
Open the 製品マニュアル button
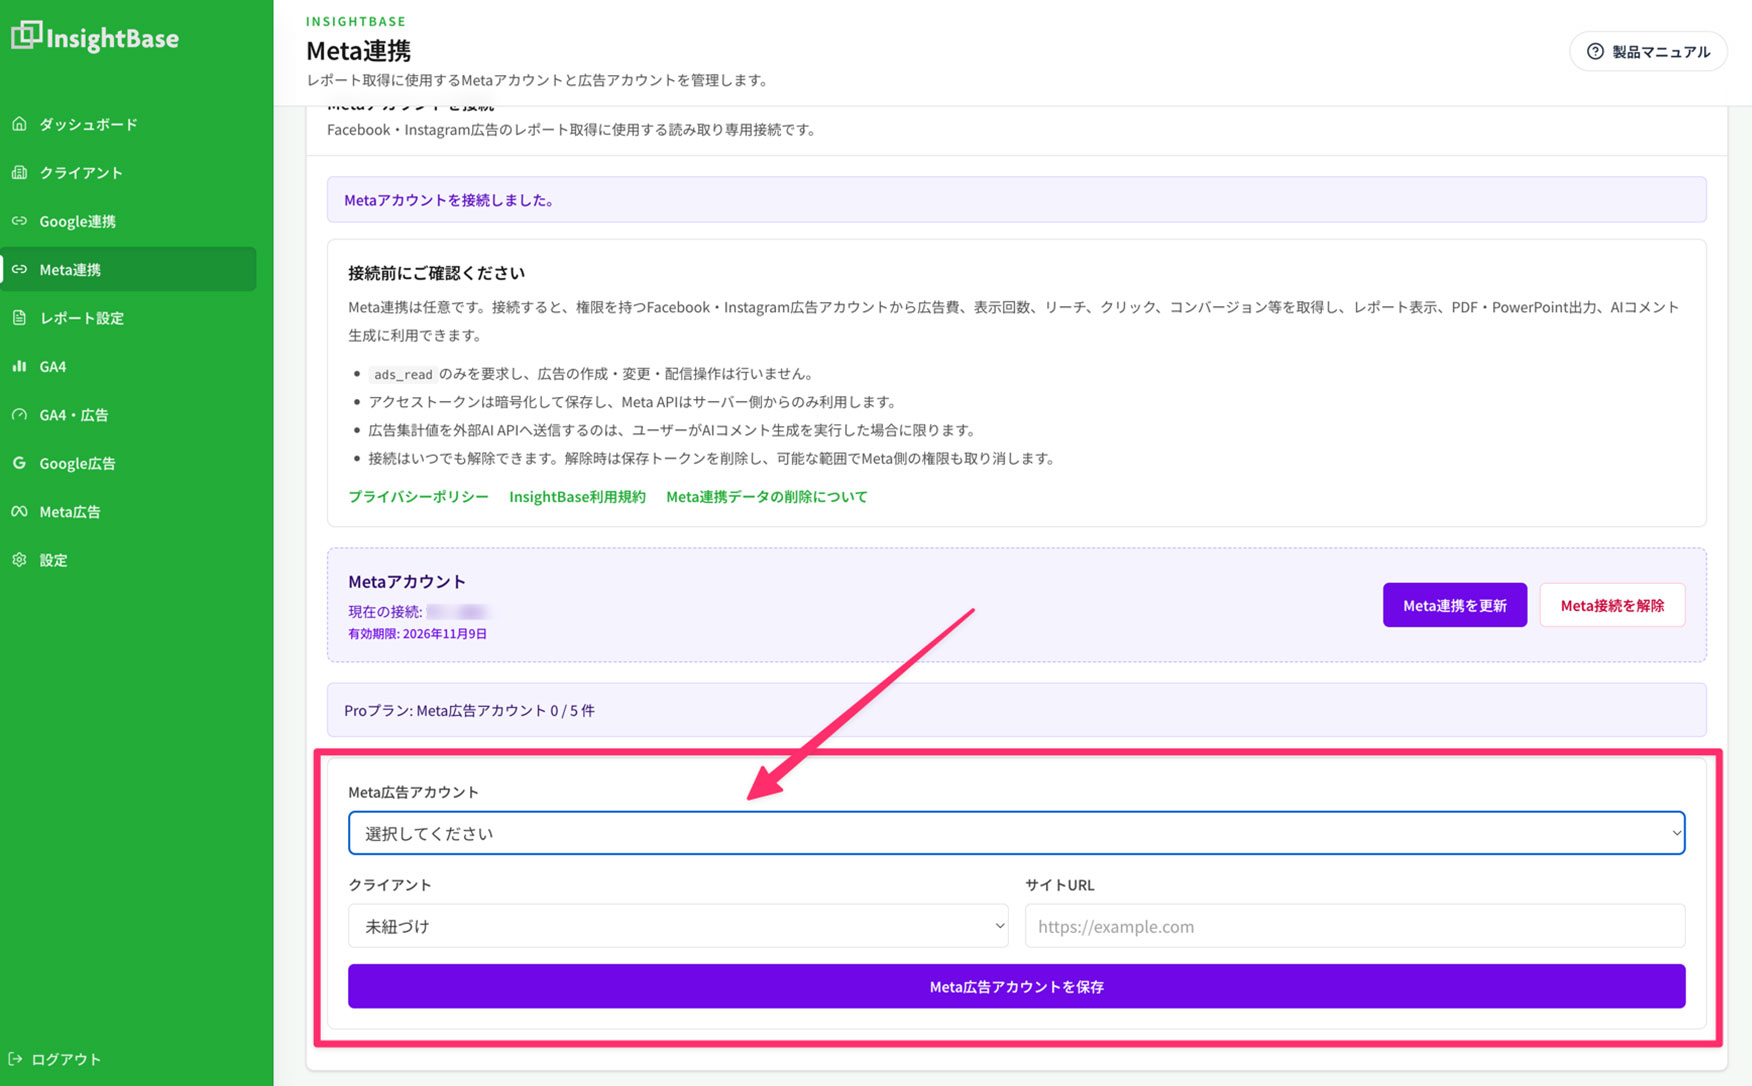1648,51
